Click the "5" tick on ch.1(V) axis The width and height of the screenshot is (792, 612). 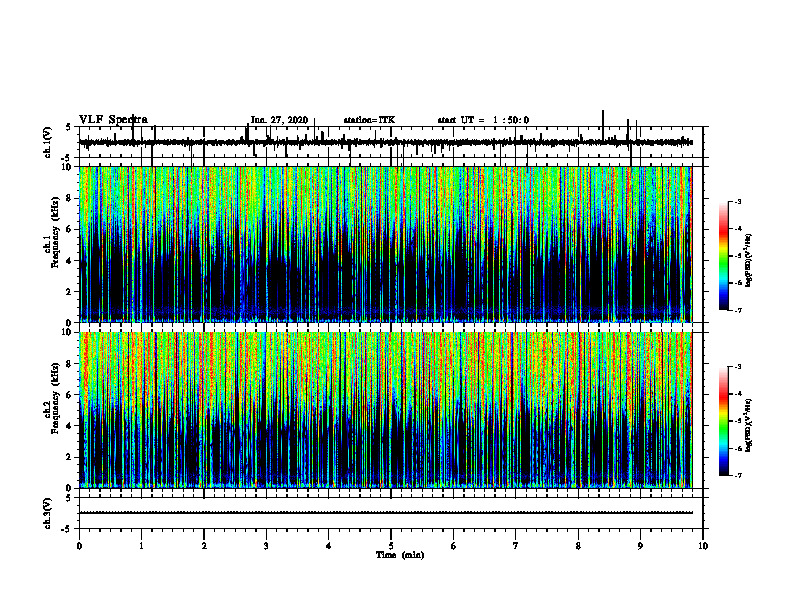[x=69, y=127]
